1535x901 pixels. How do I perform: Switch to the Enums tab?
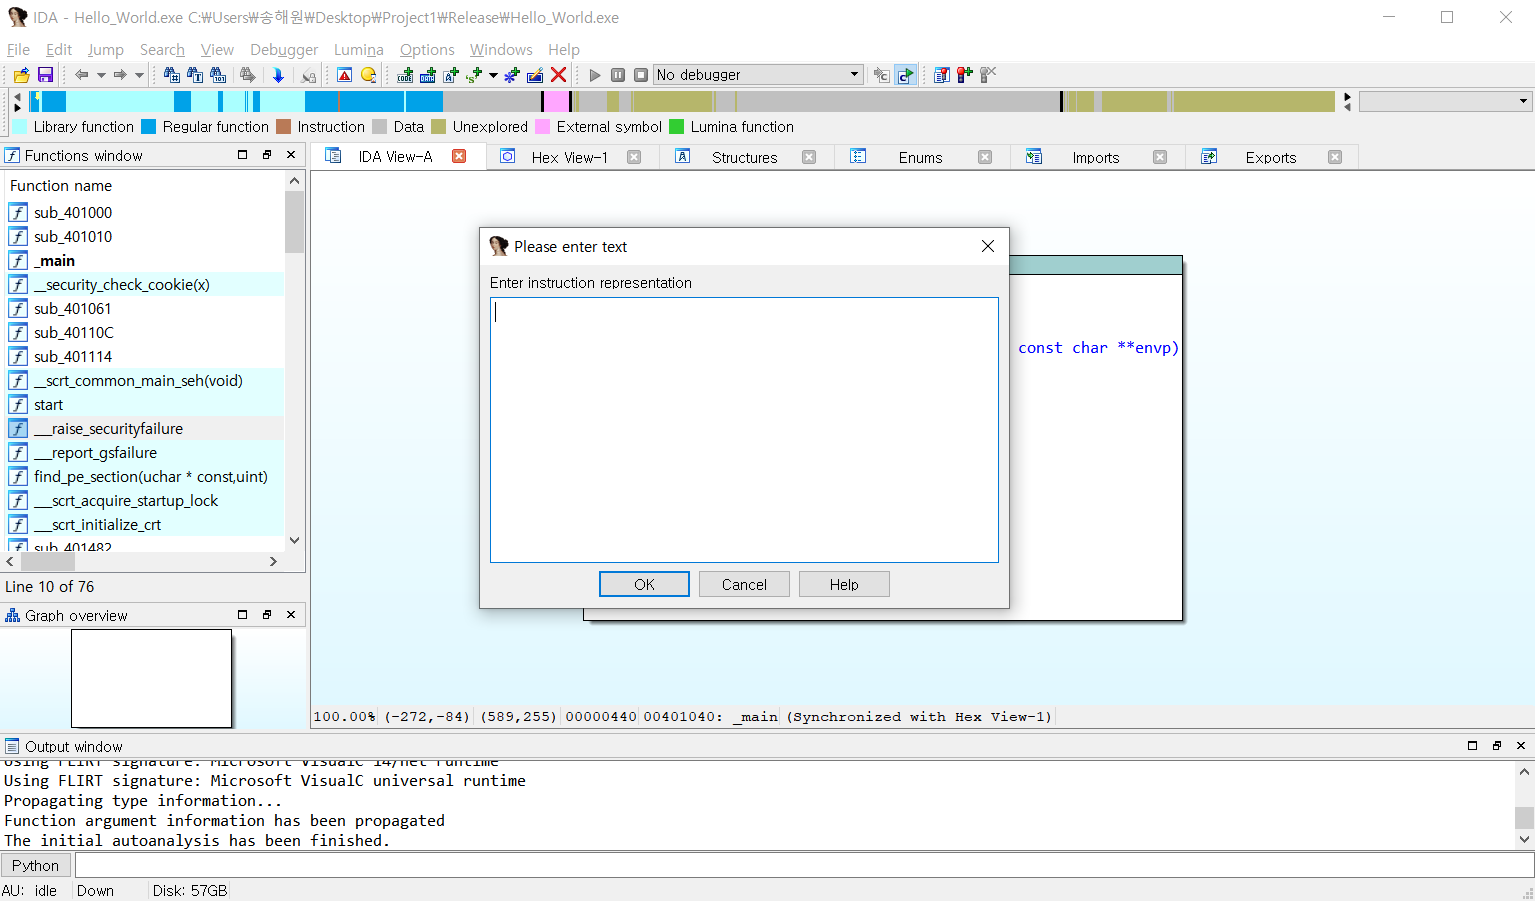pos(920,157)
